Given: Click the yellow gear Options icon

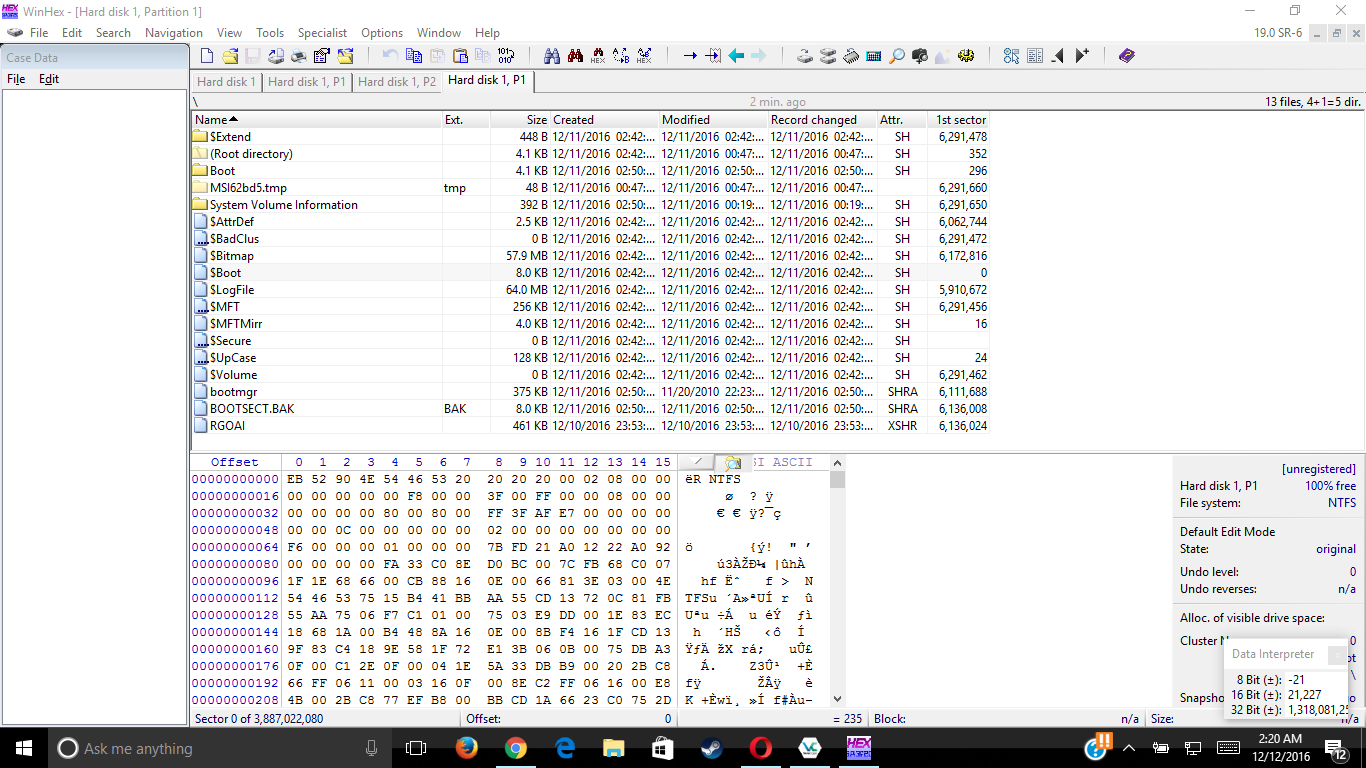Looking at the screenshot, I should (x=966, y=56).
